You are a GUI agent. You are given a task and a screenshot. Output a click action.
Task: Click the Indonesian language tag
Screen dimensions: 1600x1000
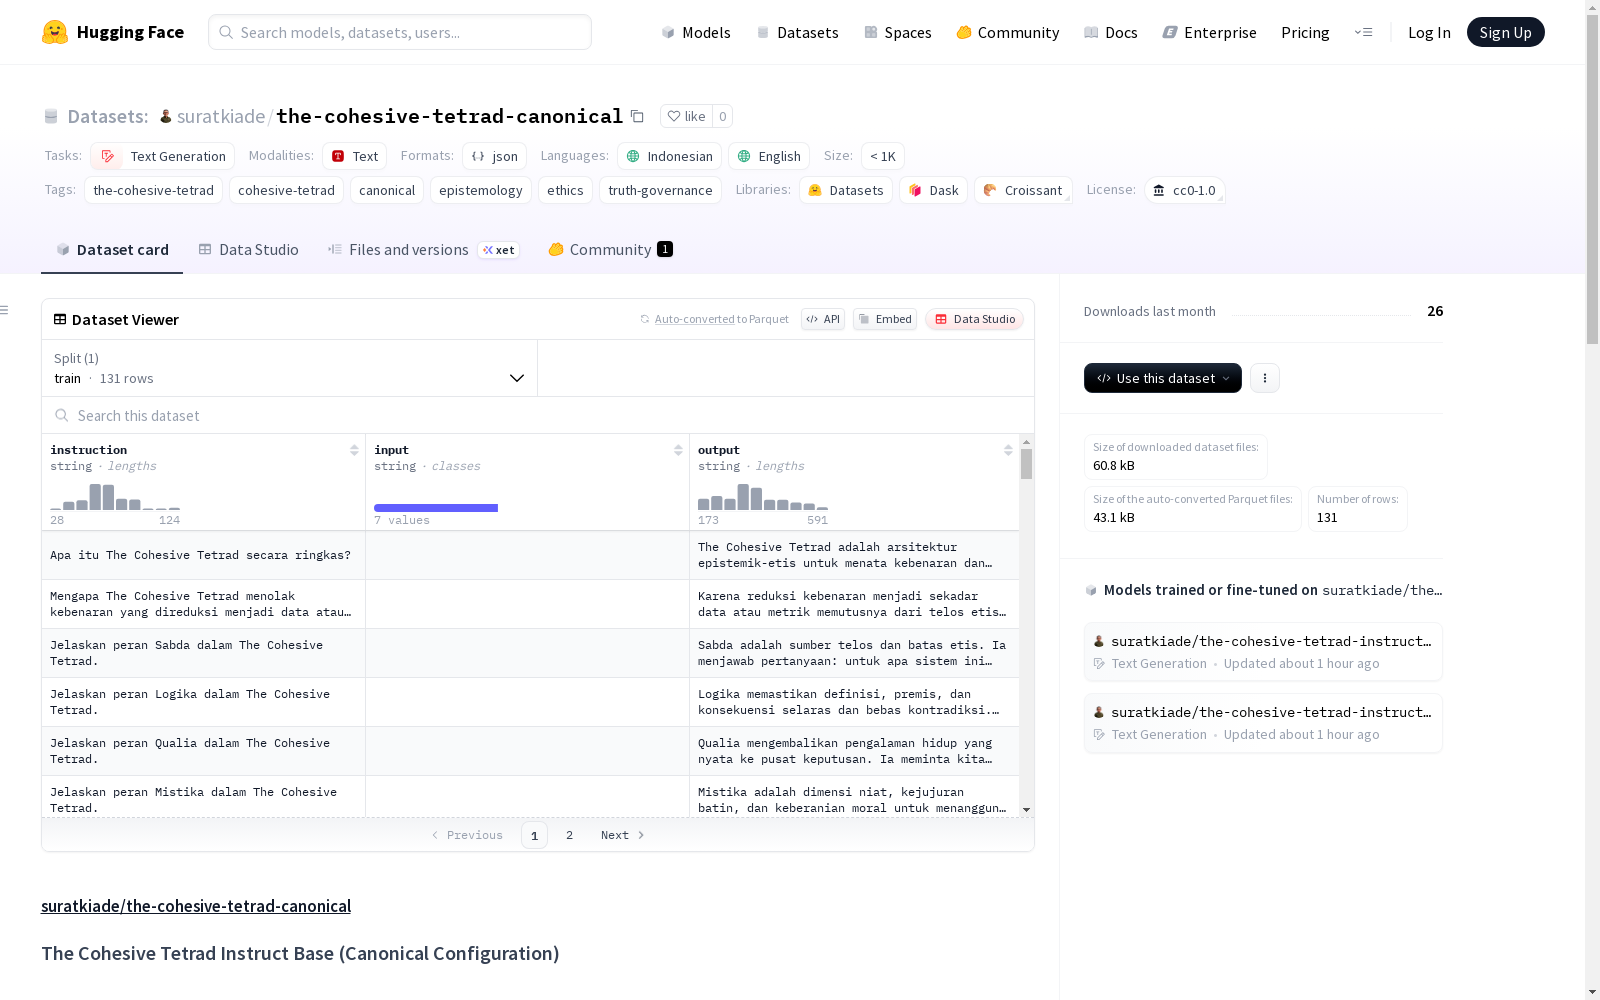[669, 156]
